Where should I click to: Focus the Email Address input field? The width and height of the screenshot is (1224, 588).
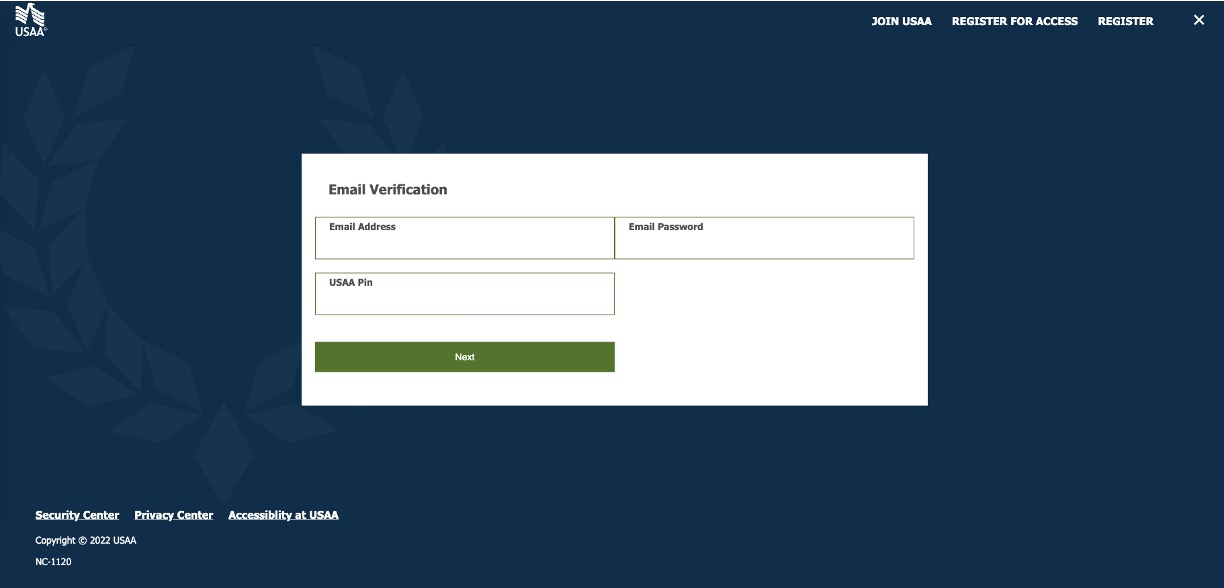(x=464, y=243)
